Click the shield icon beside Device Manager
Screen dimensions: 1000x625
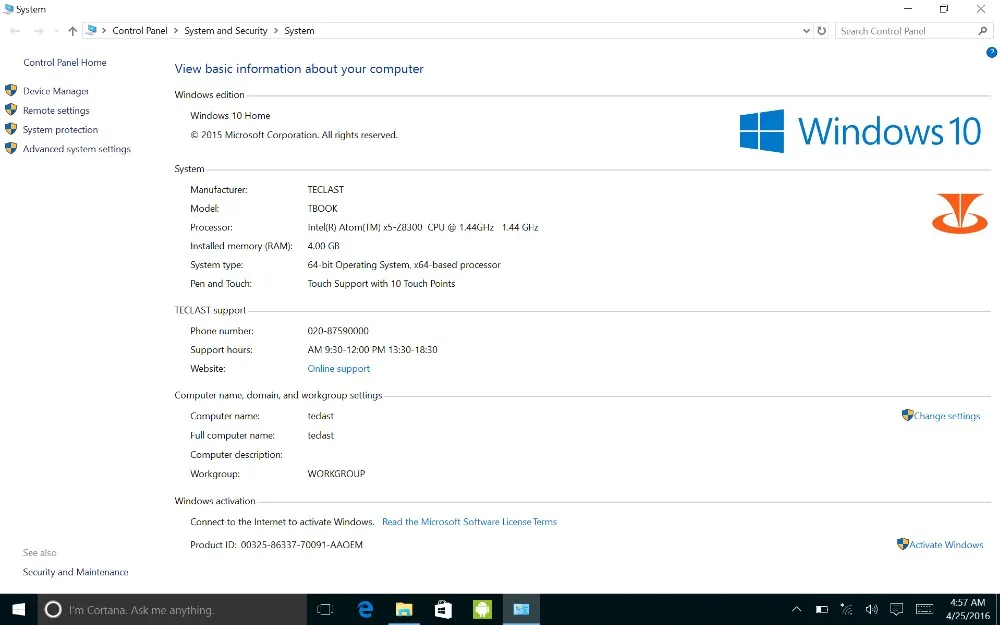11,91
